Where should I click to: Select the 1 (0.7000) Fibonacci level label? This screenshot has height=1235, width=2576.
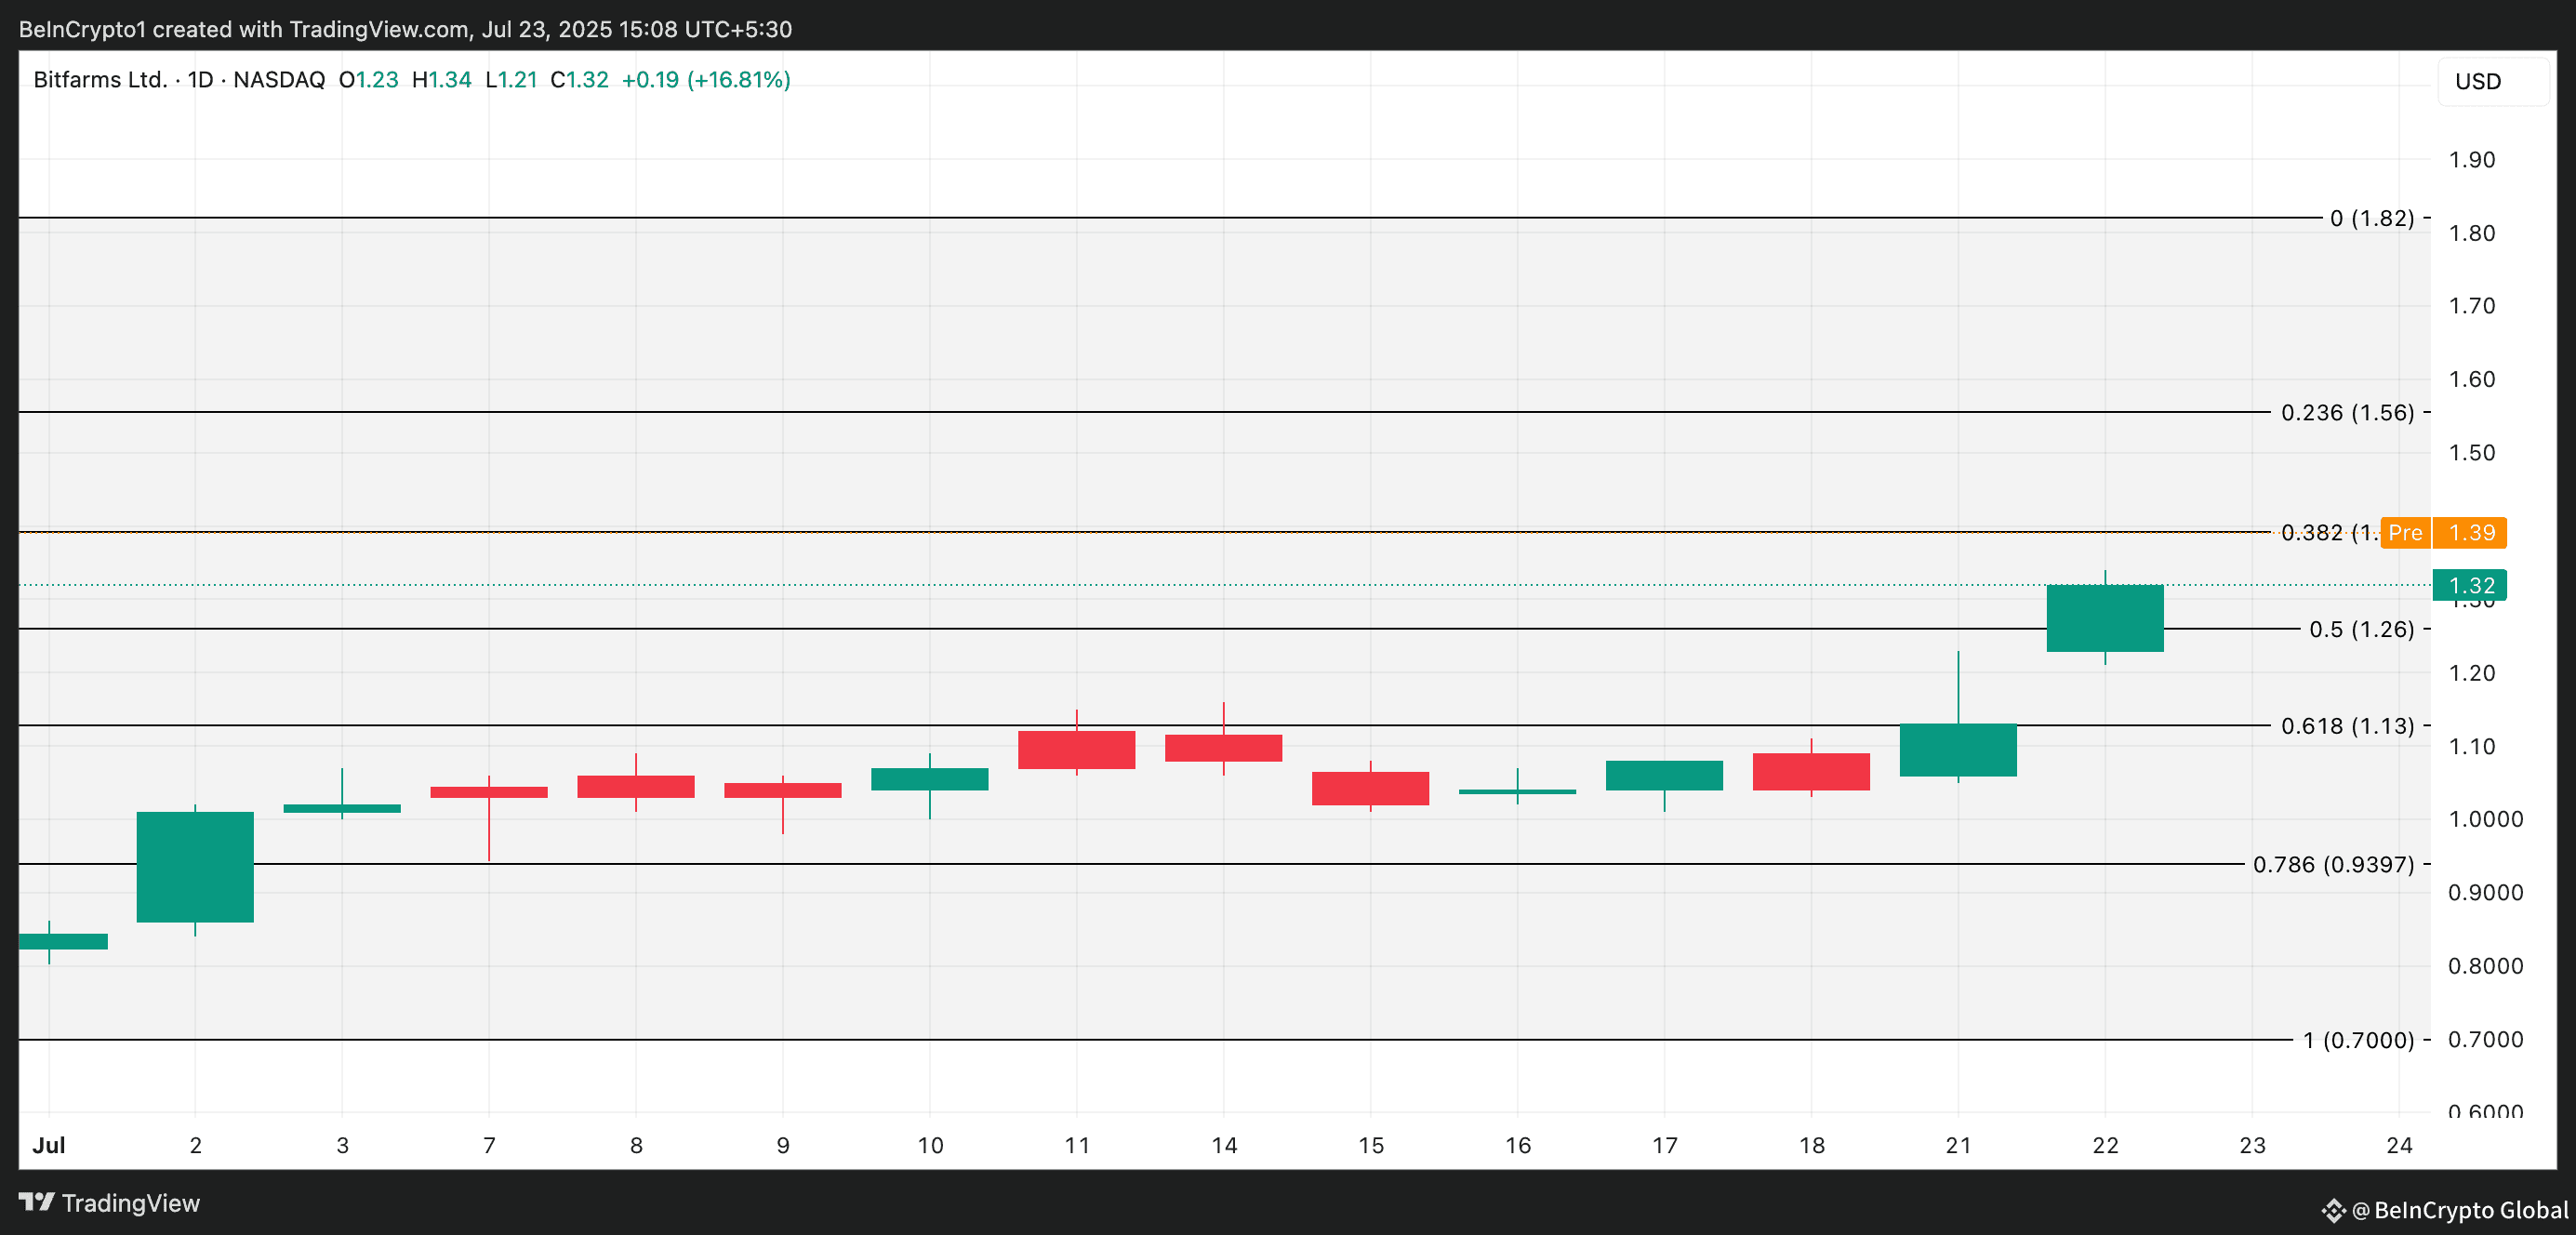[2359, 1040]
